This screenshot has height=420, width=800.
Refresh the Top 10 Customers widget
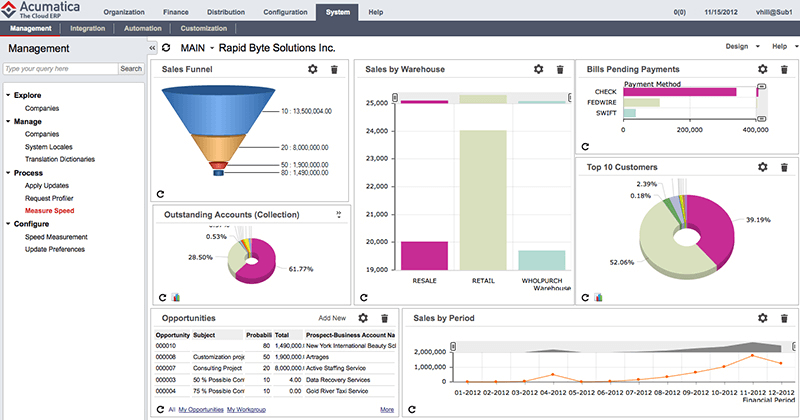585,298
